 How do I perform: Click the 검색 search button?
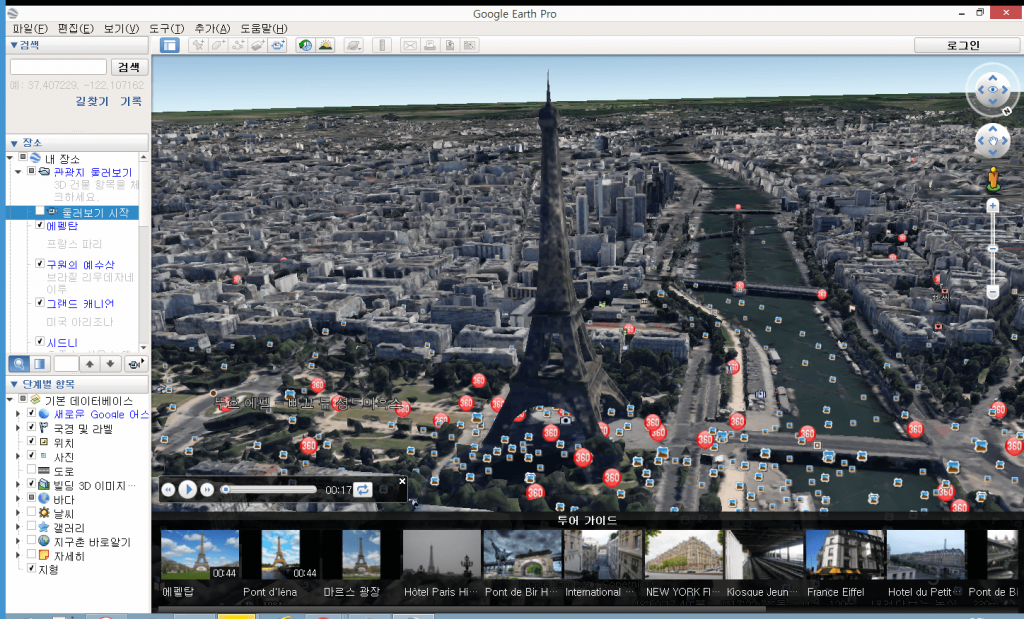129,67
